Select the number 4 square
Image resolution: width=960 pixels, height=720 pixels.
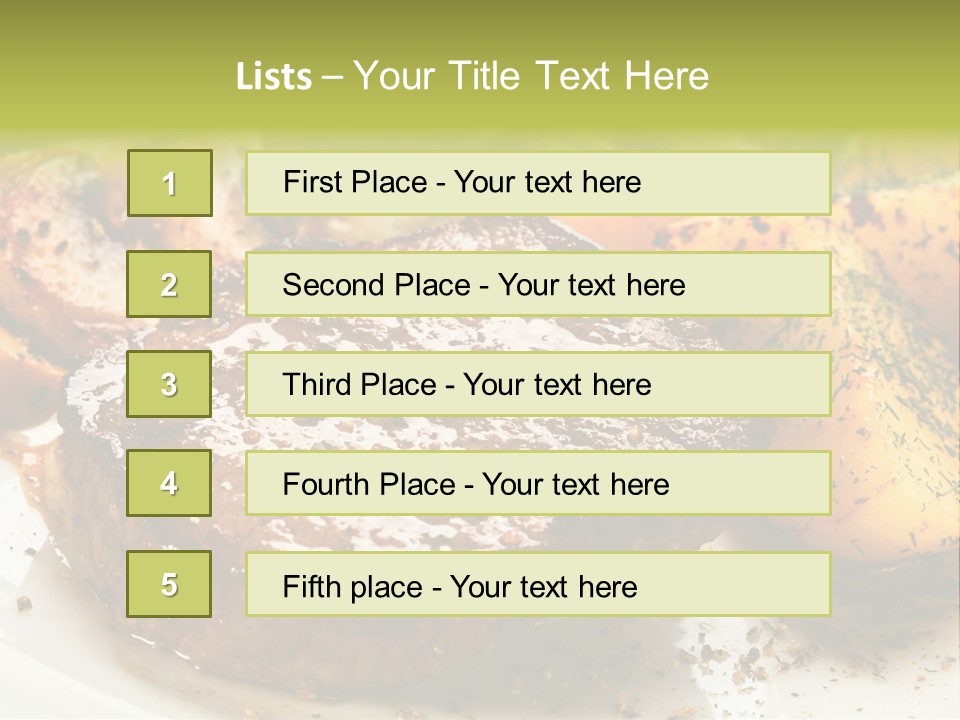tap(169, 484)
